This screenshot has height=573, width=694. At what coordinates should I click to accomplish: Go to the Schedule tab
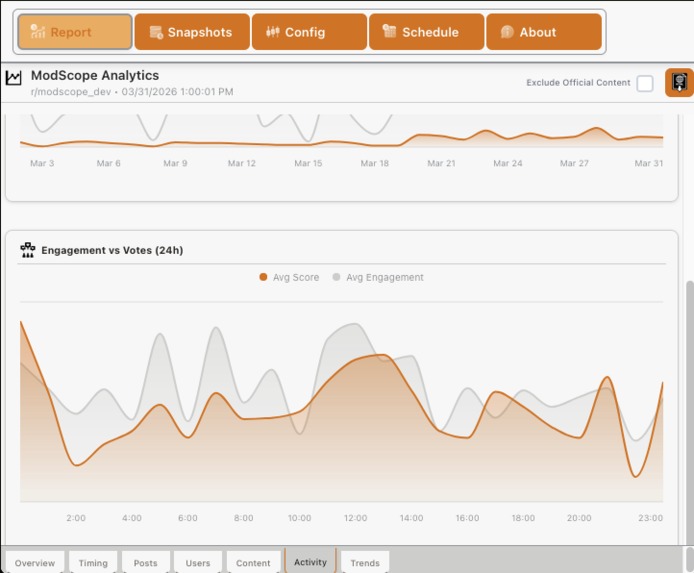427,32
